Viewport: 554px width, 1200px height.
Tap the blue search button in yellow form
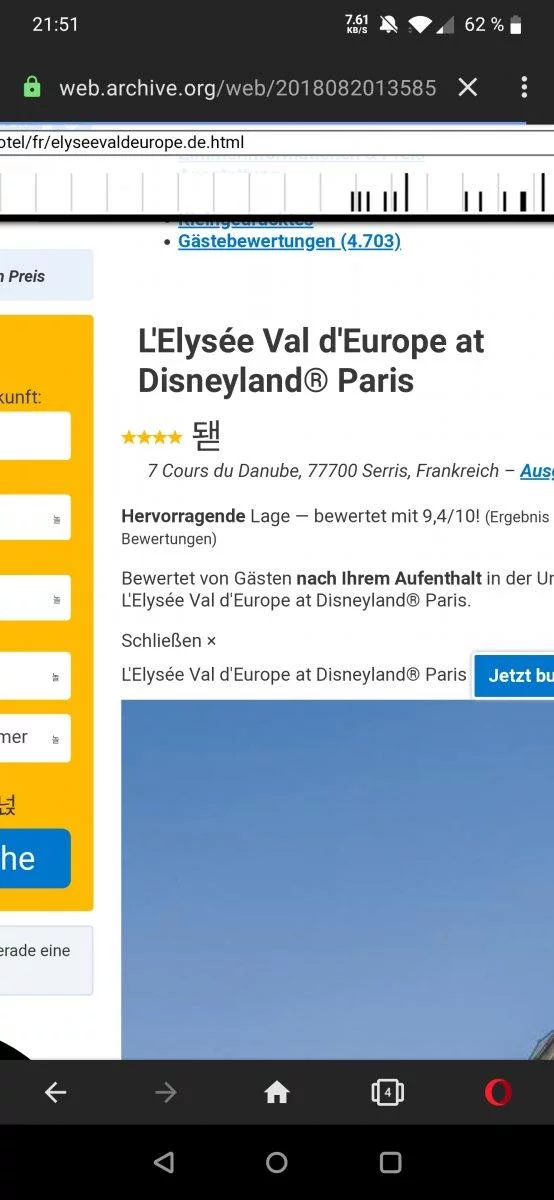pos(35,858)
